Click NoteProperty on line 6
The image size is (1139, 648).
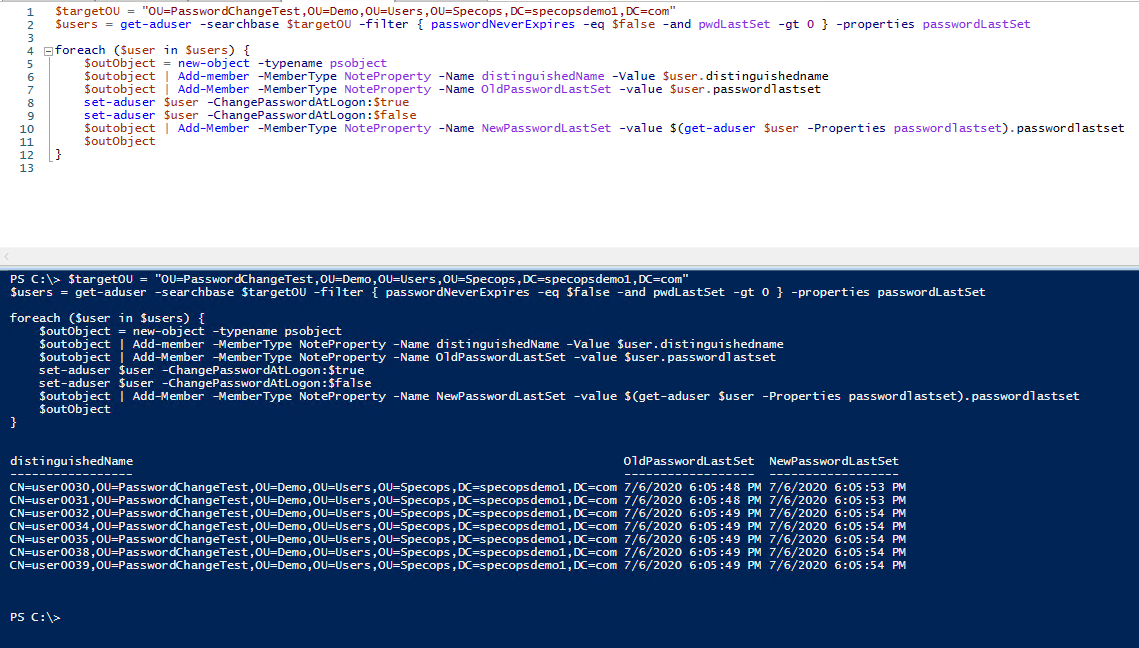387,75
